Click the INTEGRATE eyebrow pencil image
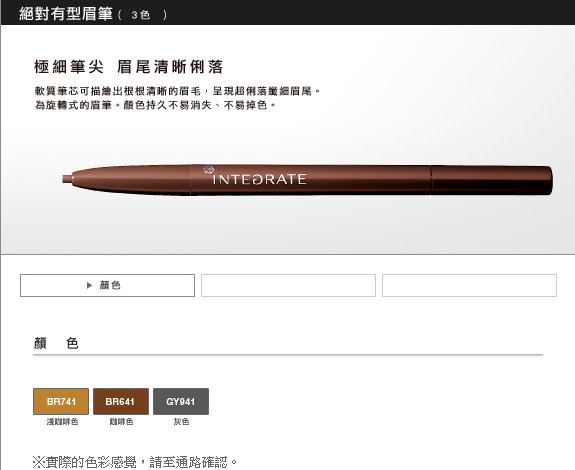 click(307, 180)
